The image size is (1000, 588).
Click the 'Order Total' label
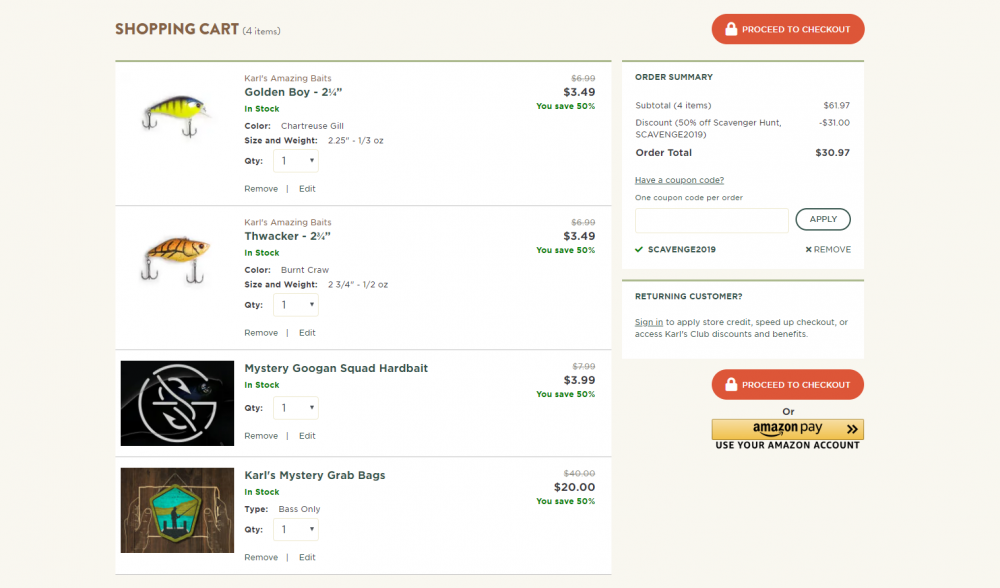click(663, 152)
